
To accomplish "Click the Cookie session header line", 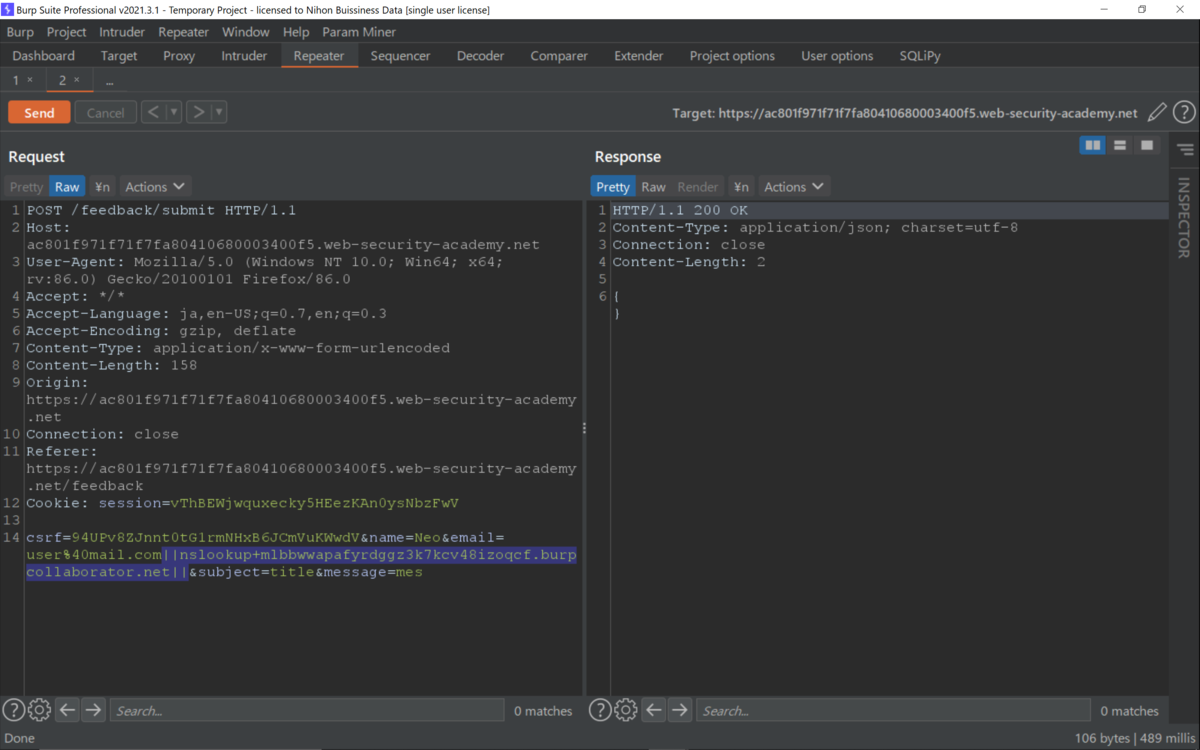I will click(x=243, y=503).
